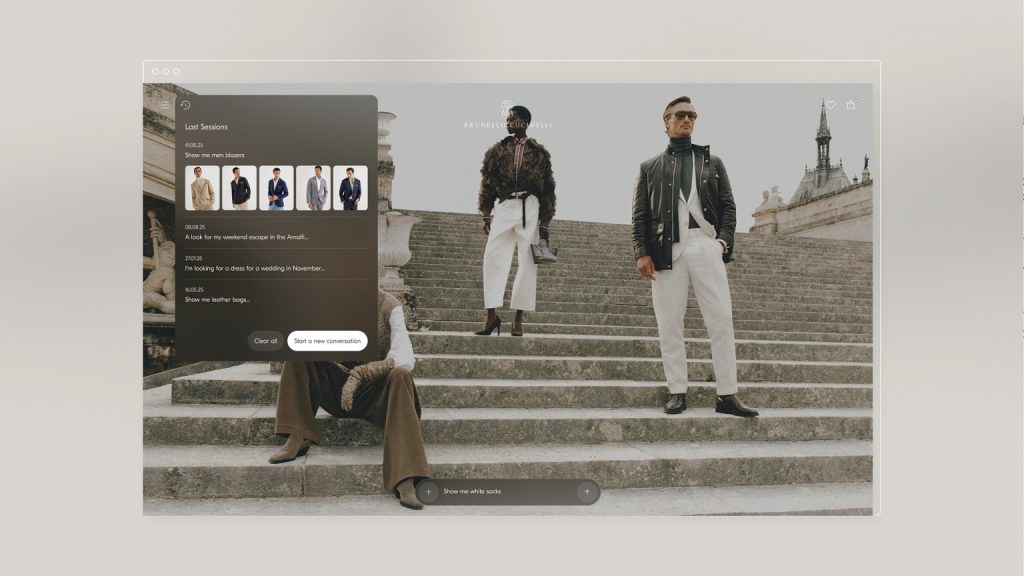Click the Brunello Cucinelli logo

[507, 114]
